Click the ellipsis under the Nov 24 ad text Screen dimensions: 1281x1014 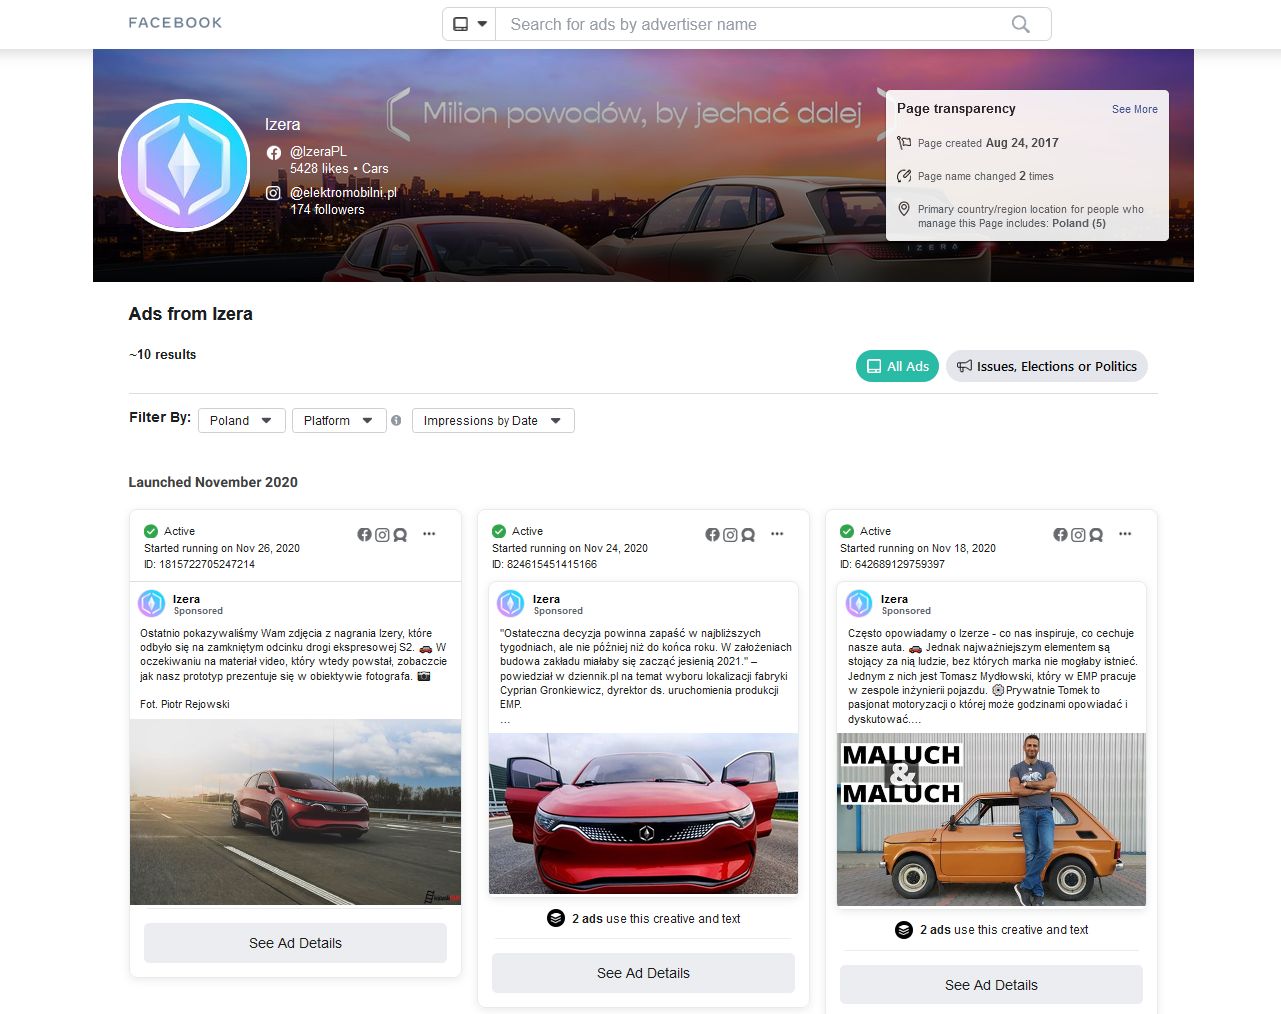[x=505, y=719]
